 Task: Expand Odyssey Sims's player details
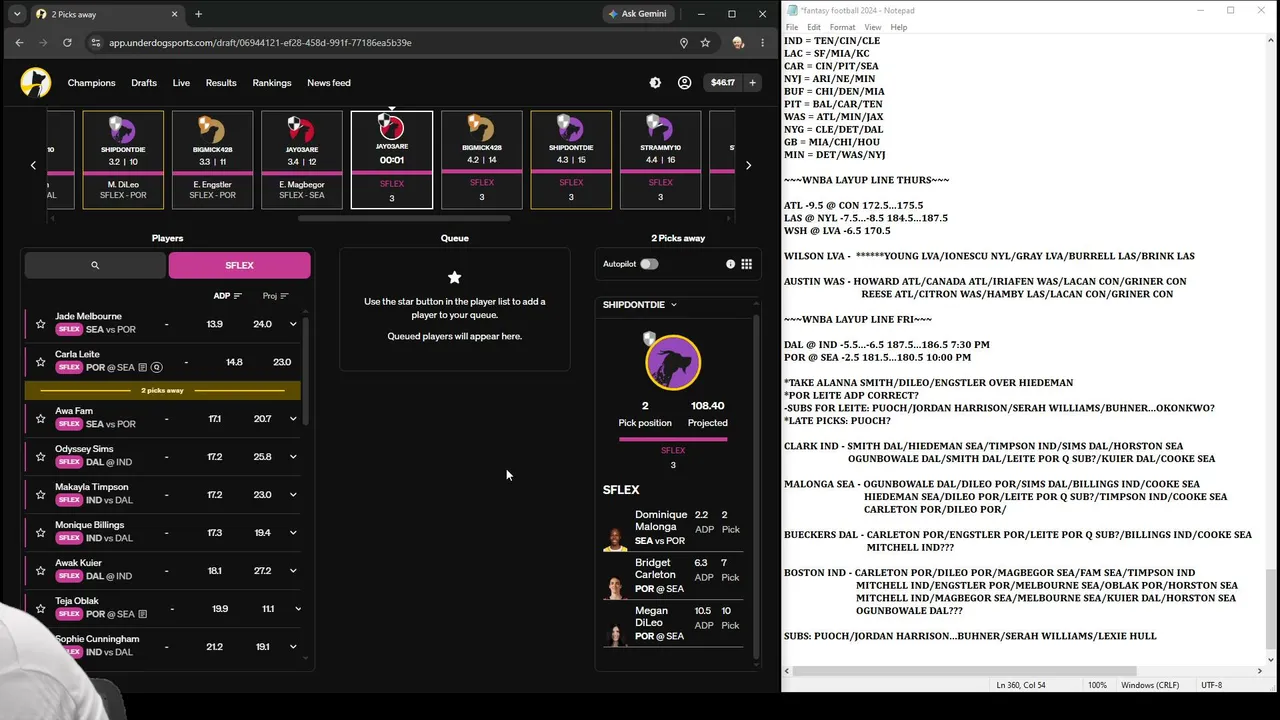[293, 457]
